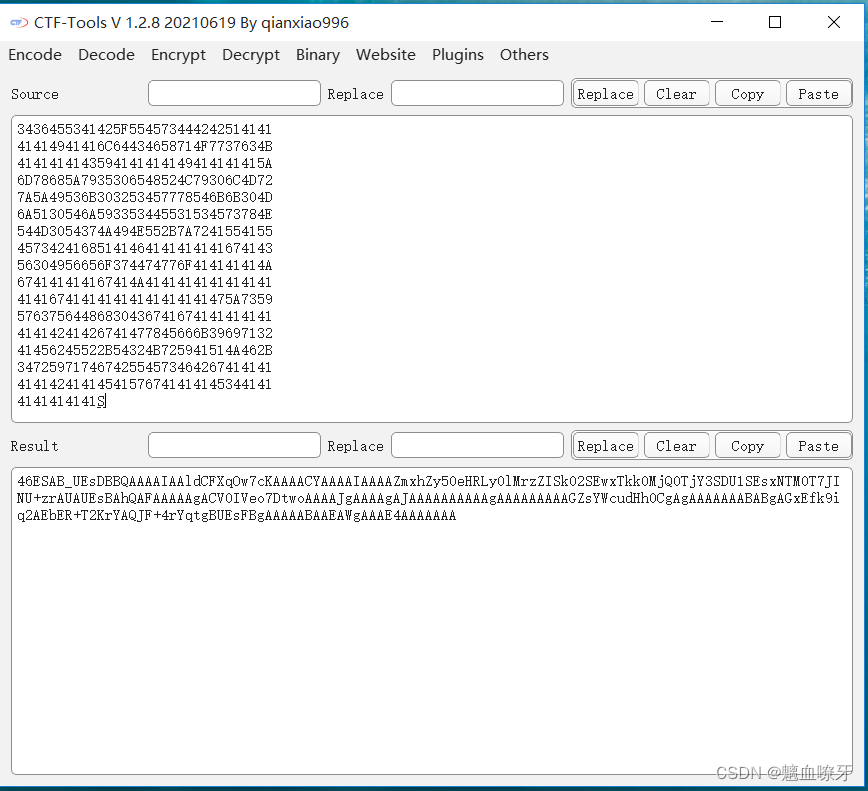Image resolution: width=868 pixels, height=791 pixels.
Task: Open the Encode menu
Action: coord(35,55)
